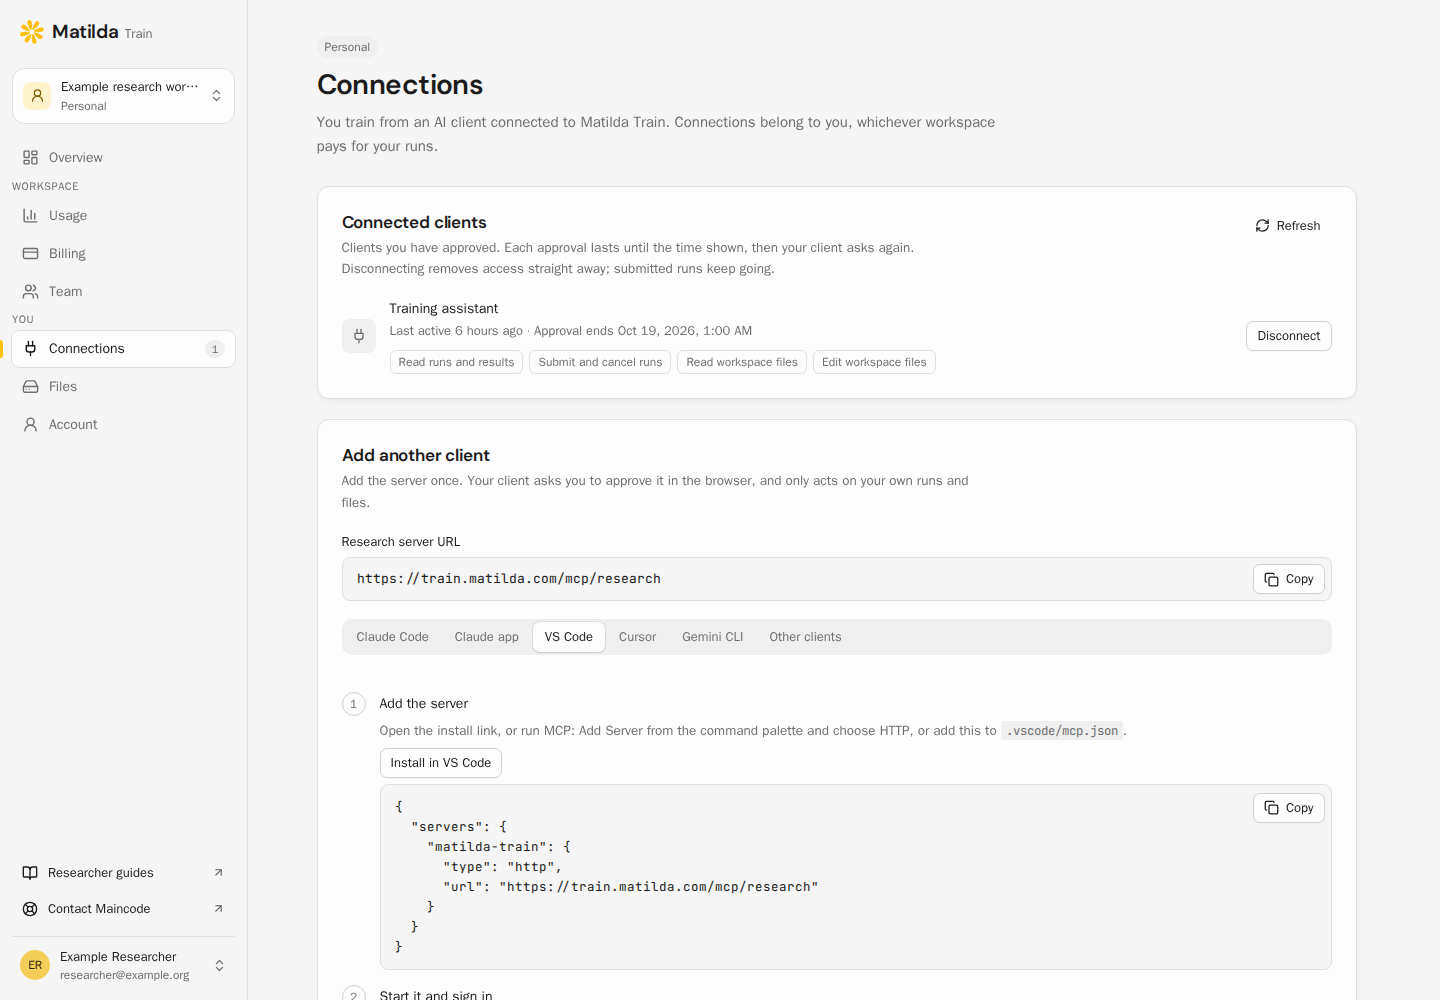The image size is (1440, 1000).
Task: Click the 'Edit workspace files' permission tag
Action: 874,362
